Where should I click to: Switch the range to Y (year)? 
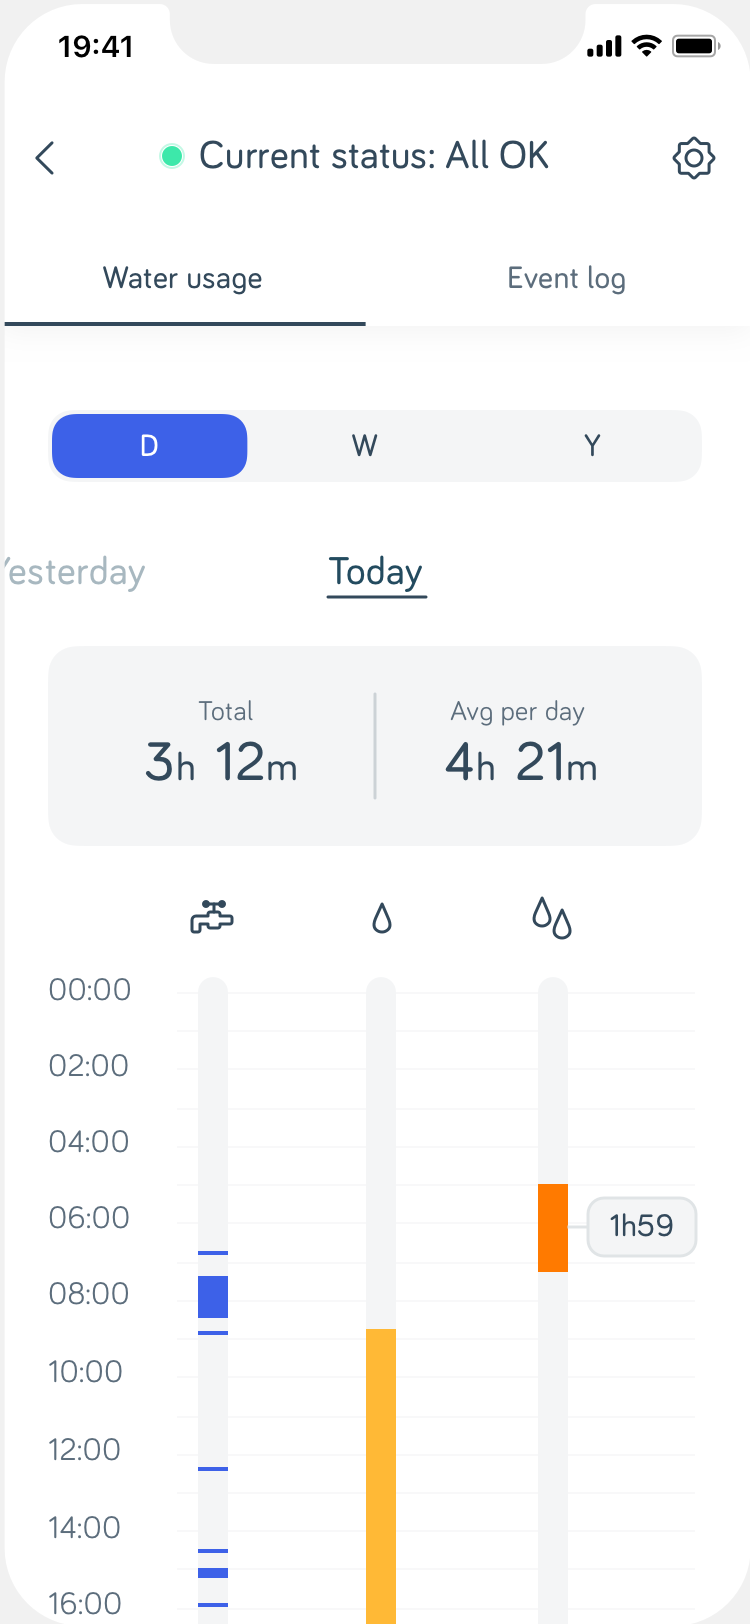592,446
